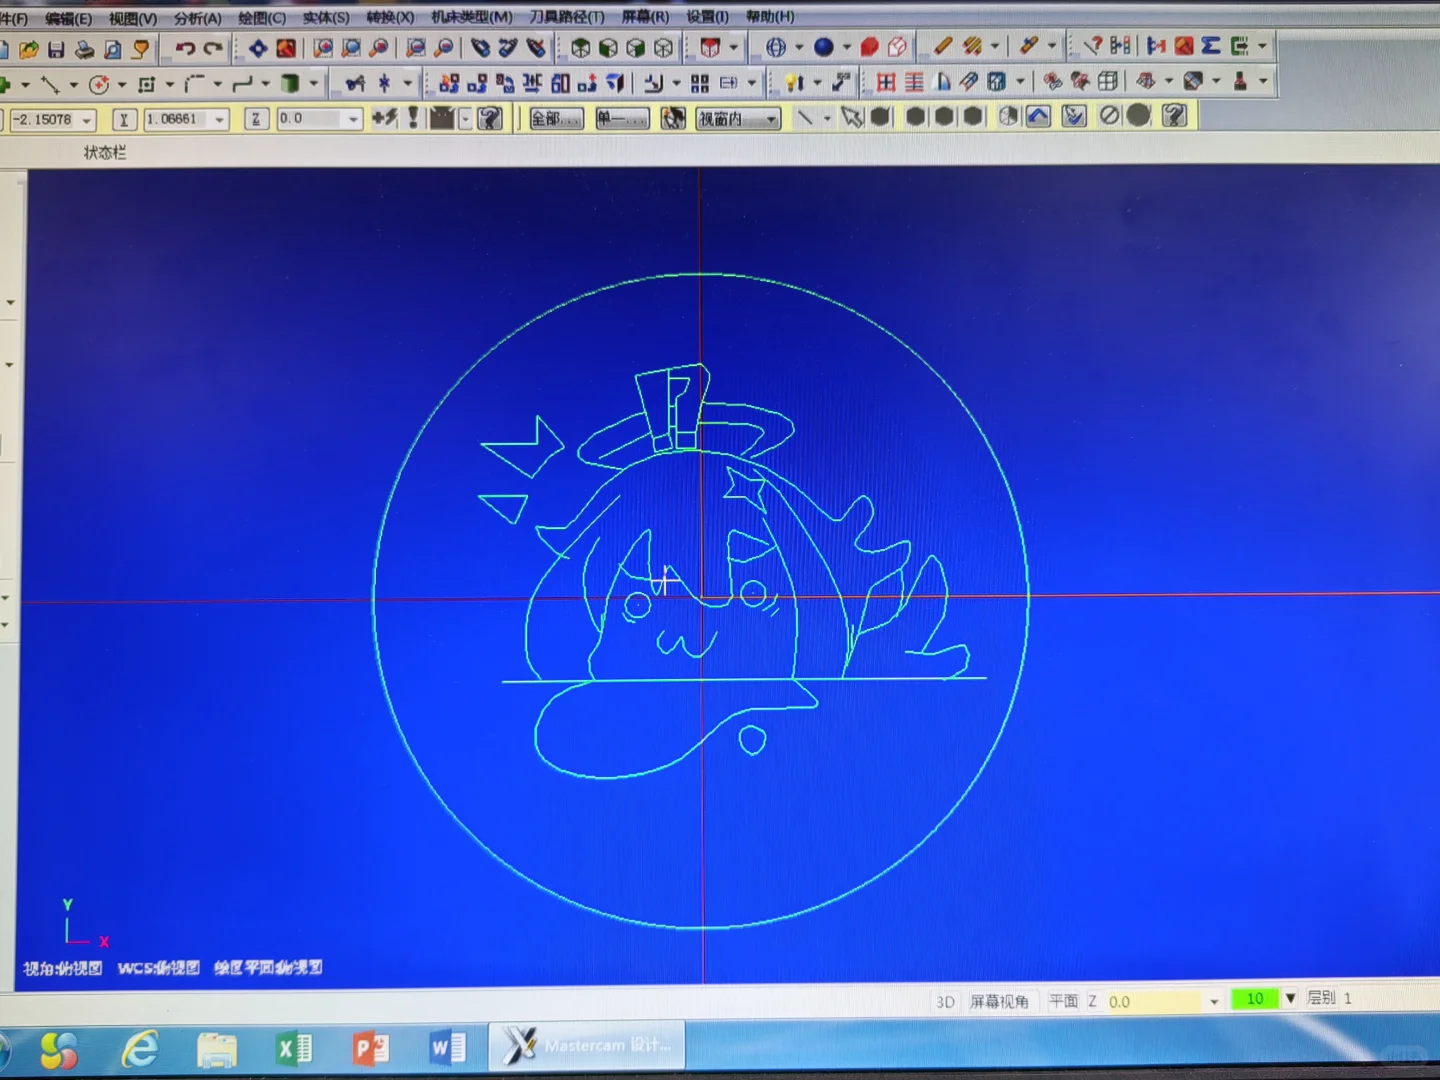Toggle the 3D mode in status bar

pos(945,1002)
